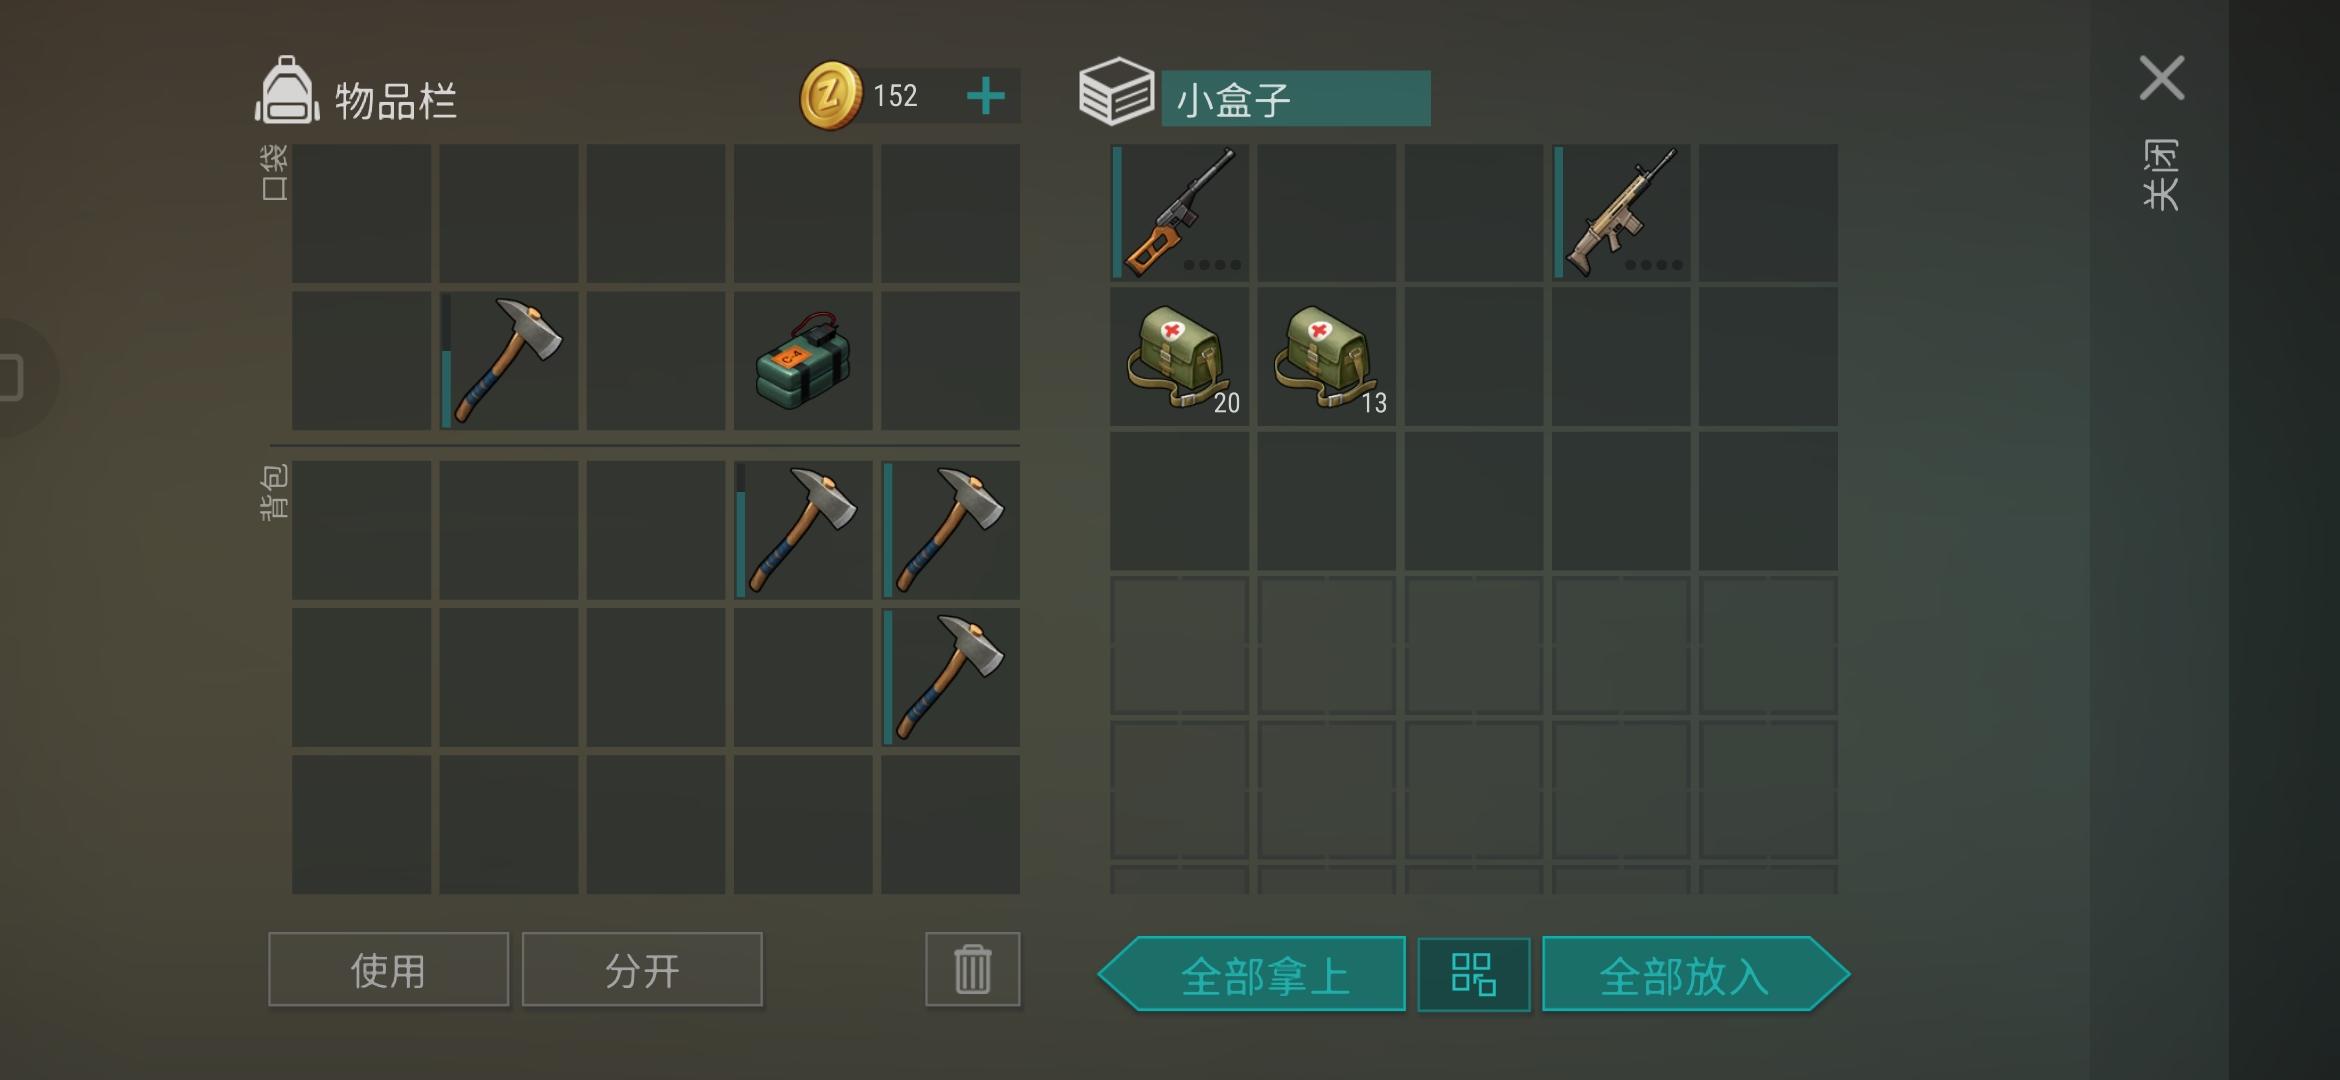This screenshot has height=1080, width=2340.
Task: Select the first aid kit stack of 20
Action: point(1180,358)
